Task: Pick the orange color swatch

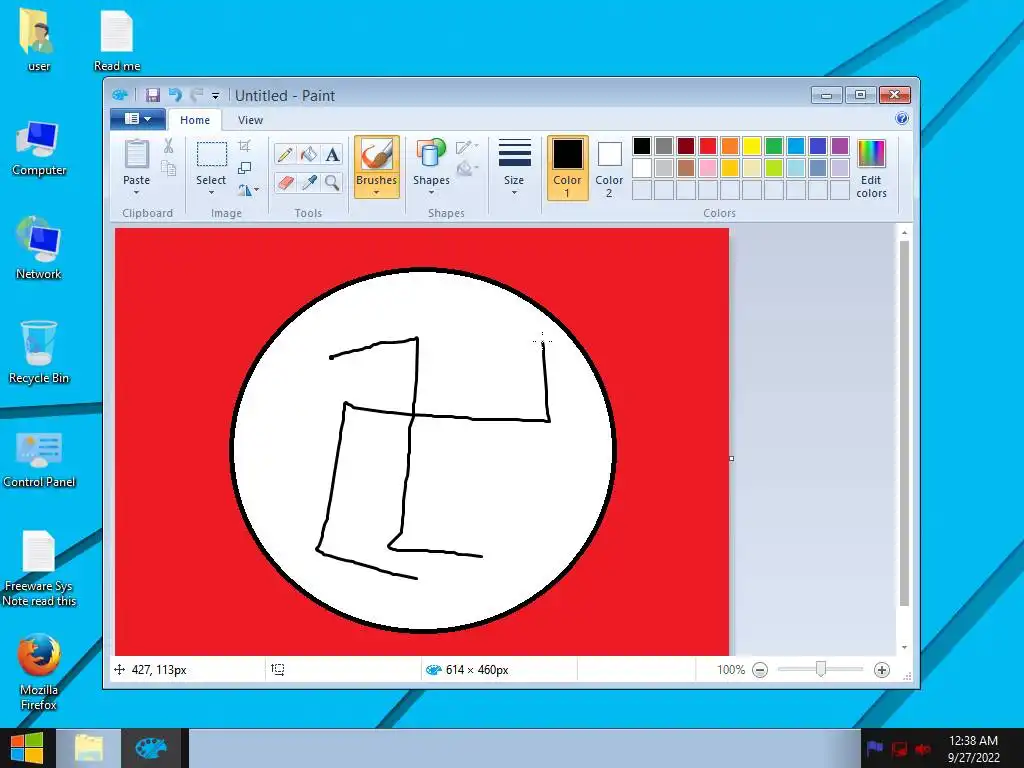Action: coord(729,146)
